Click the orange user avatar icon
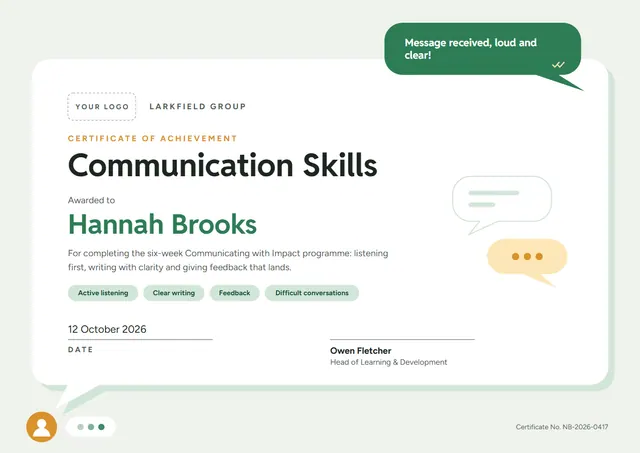The height and width of the screenshot is (453, 640). tap(42, 427)
